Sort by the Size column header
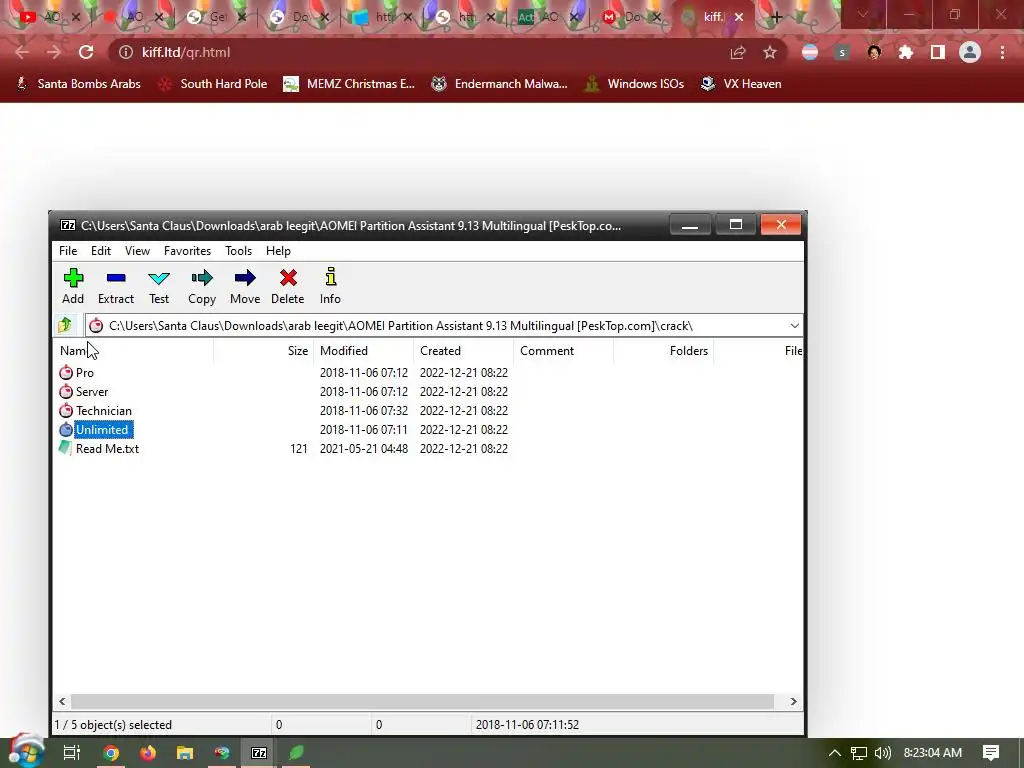 264,351
